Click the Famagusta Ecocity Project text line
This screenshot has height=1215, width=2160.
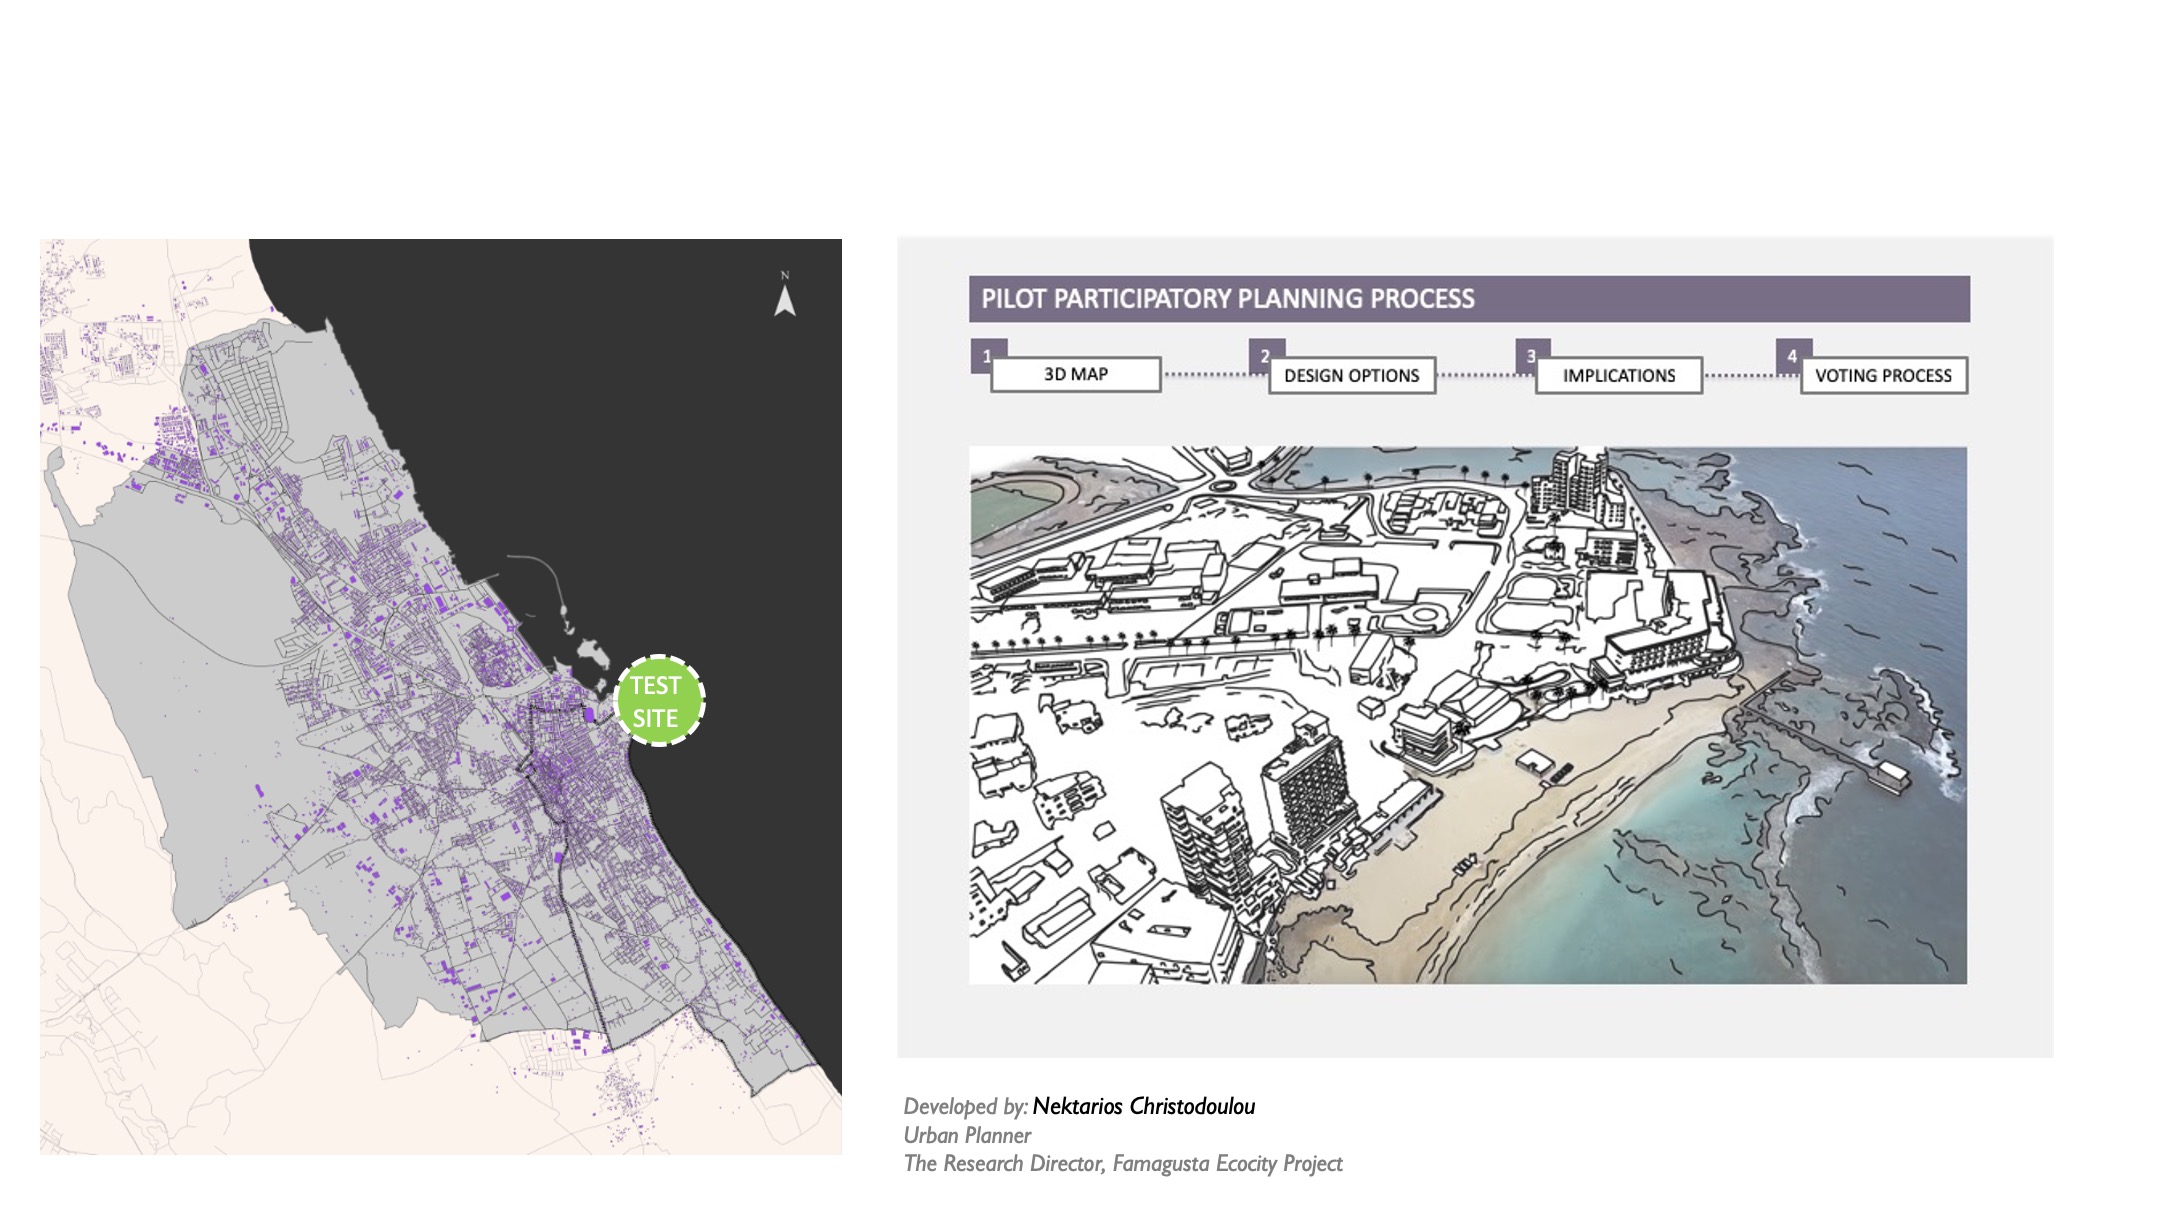click(1123, 1164)
